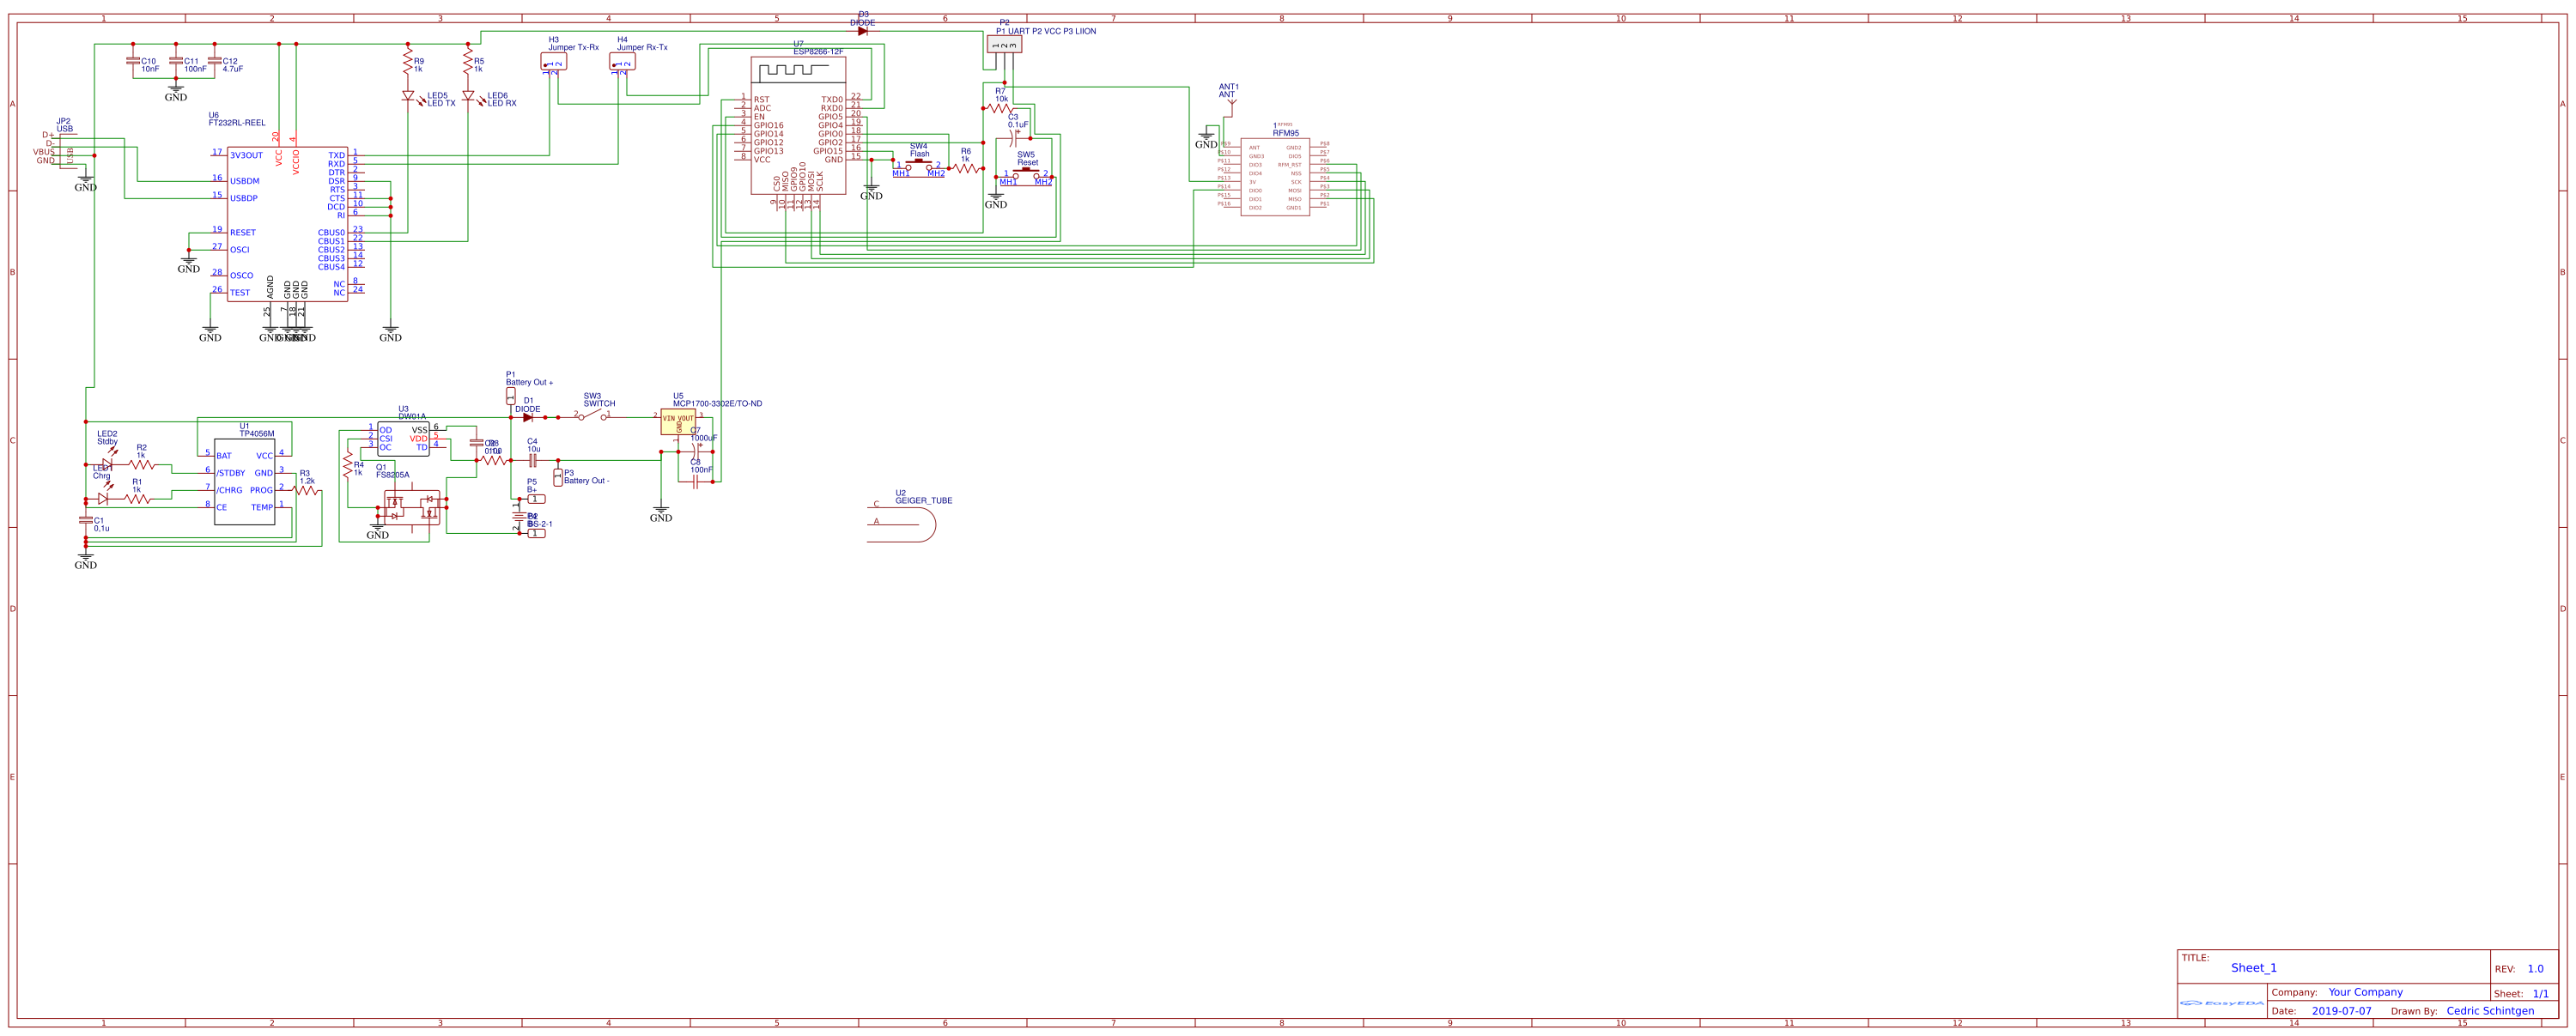Select the TP4056M charger IC
The width and height of the screenshot is (2576, 1036).
[x=244, y=481]
